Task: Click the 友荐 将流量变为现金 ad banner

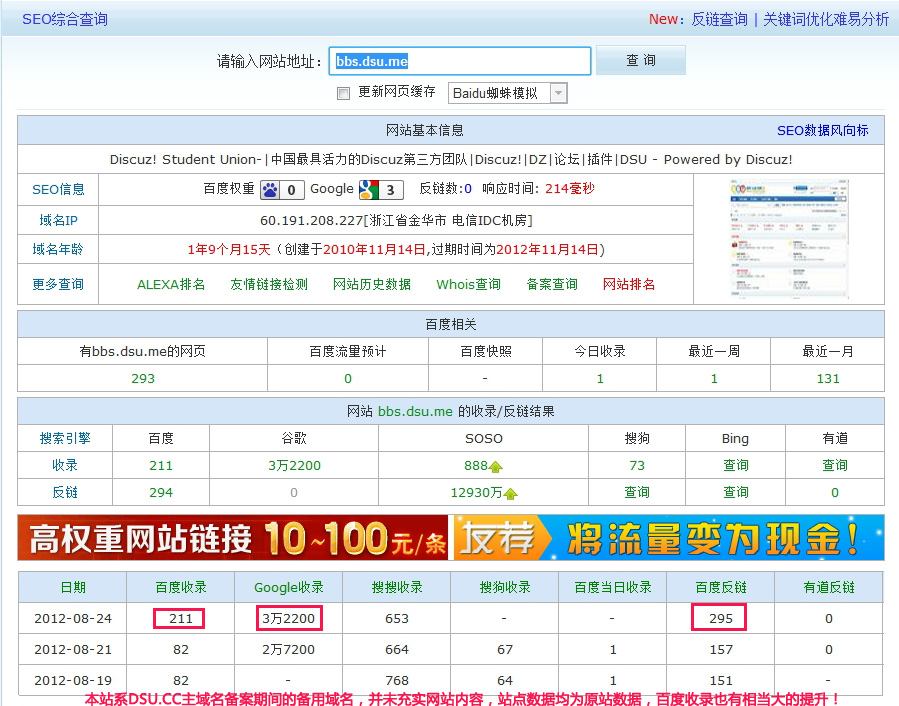Action: (x=669, y=537)
